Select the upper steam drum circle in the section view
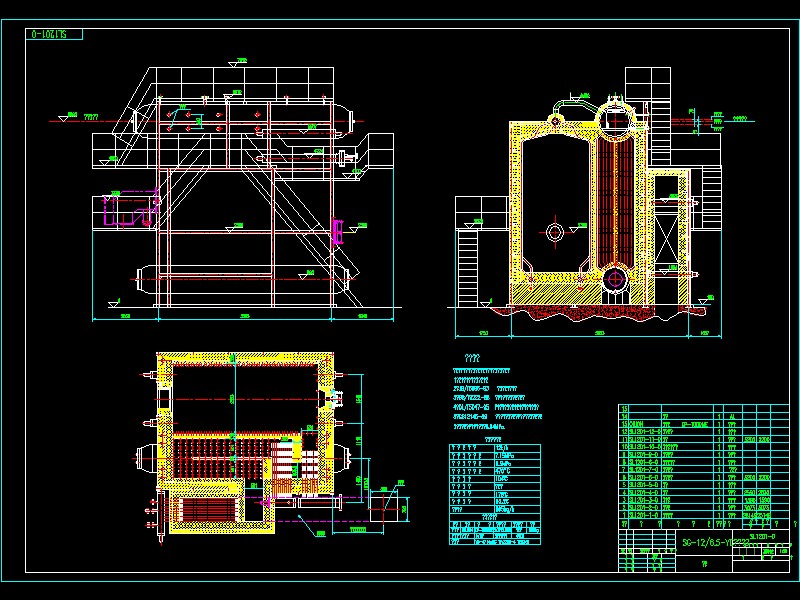800x600 pixels. pyautogui.click(x=616, y=120)
